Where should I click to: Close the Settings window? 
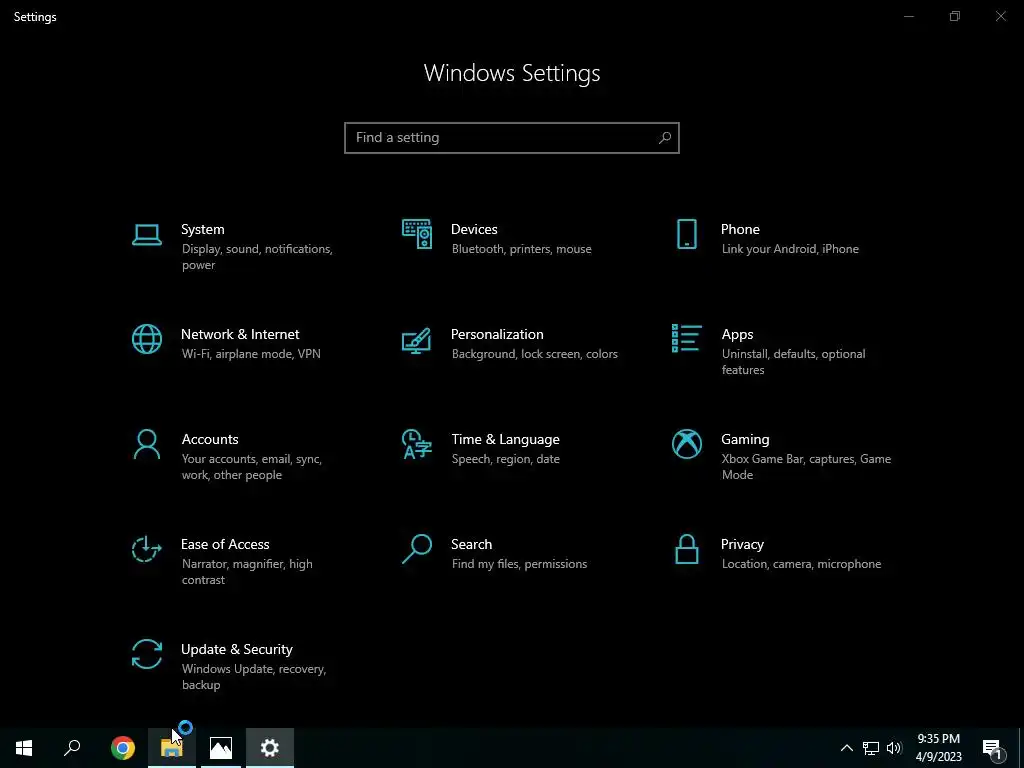click(x=1000, y=16)
